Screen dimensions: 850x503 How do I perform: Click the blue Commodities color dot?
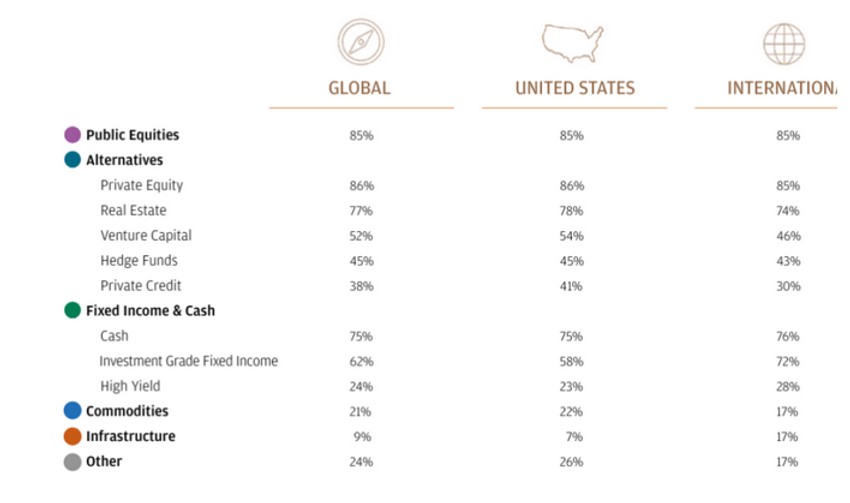[72, 411]
